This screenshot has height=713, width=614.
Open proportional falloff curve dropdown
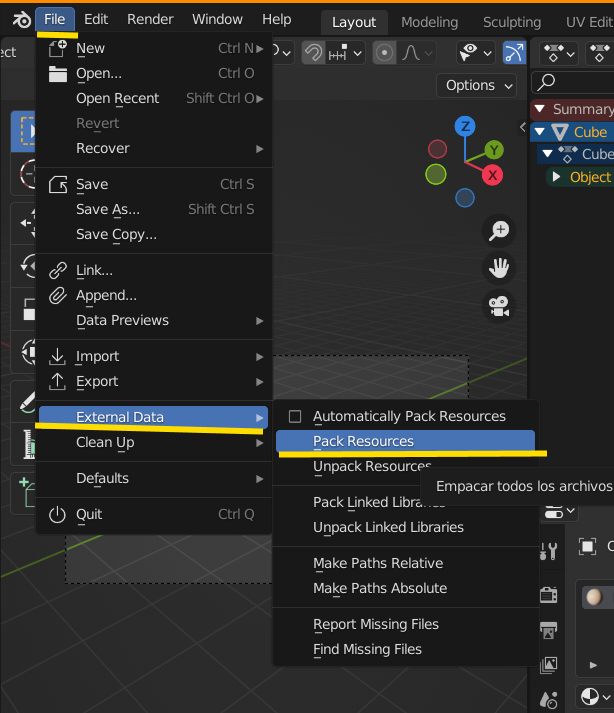(x=417, y=53)
